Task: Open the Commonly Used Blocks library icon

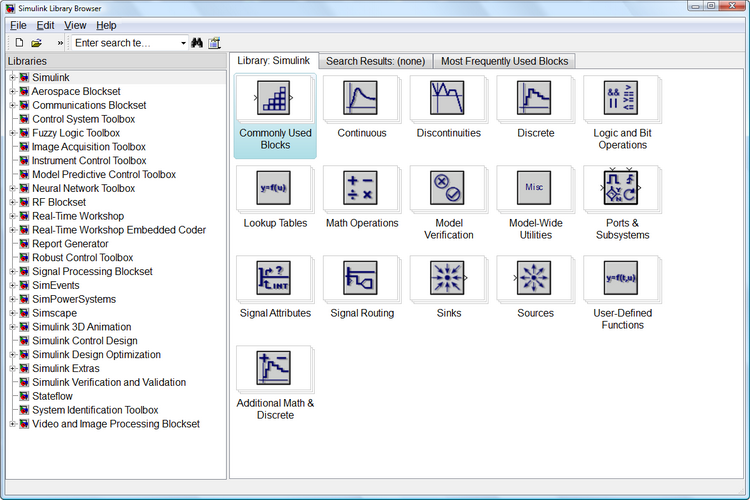Action: (x=274, y=98)
